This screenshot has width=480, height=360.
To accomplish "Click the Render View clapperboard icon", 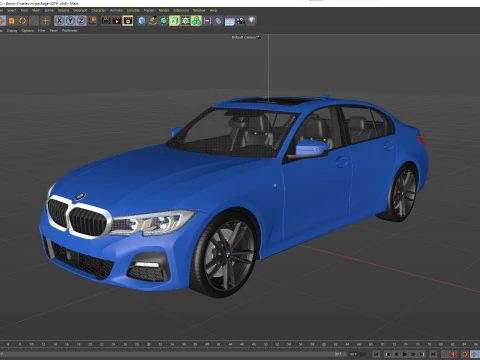I will tap(106, 21).
